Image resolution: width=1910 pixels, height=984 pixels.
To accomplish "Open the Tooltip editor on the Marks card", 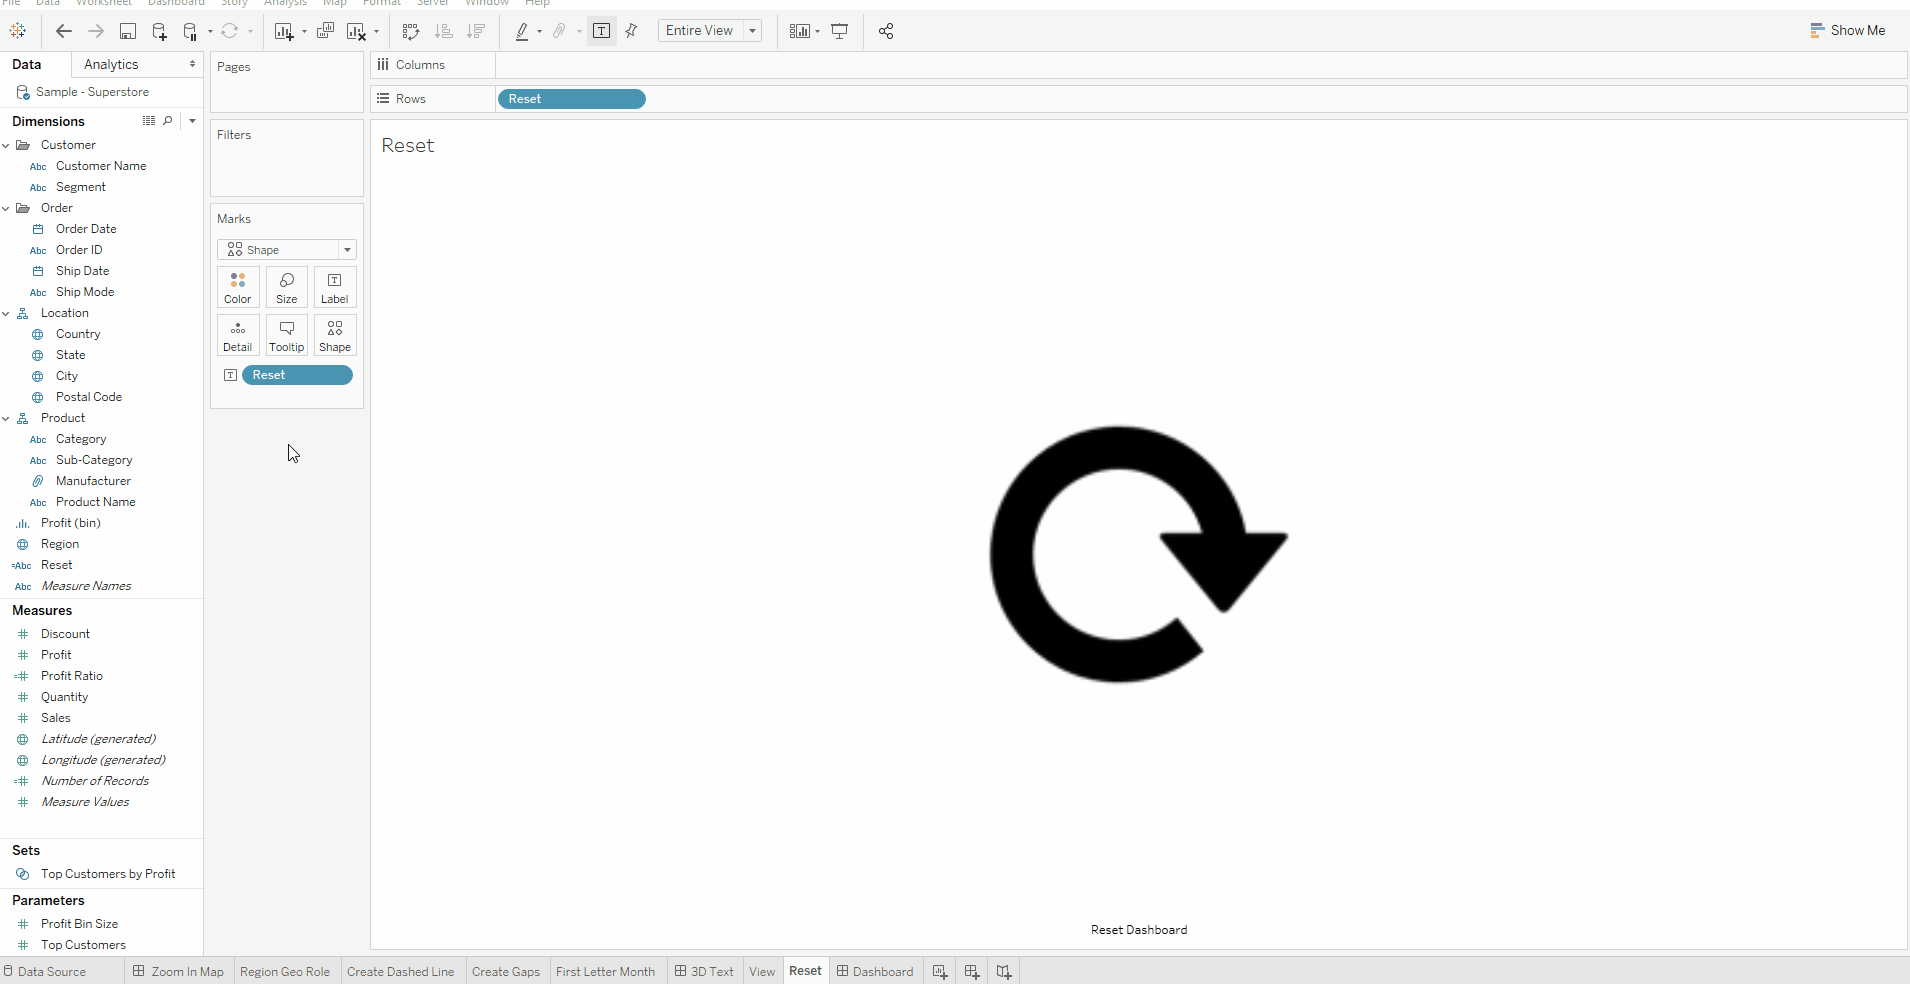I will pos(286,335).
